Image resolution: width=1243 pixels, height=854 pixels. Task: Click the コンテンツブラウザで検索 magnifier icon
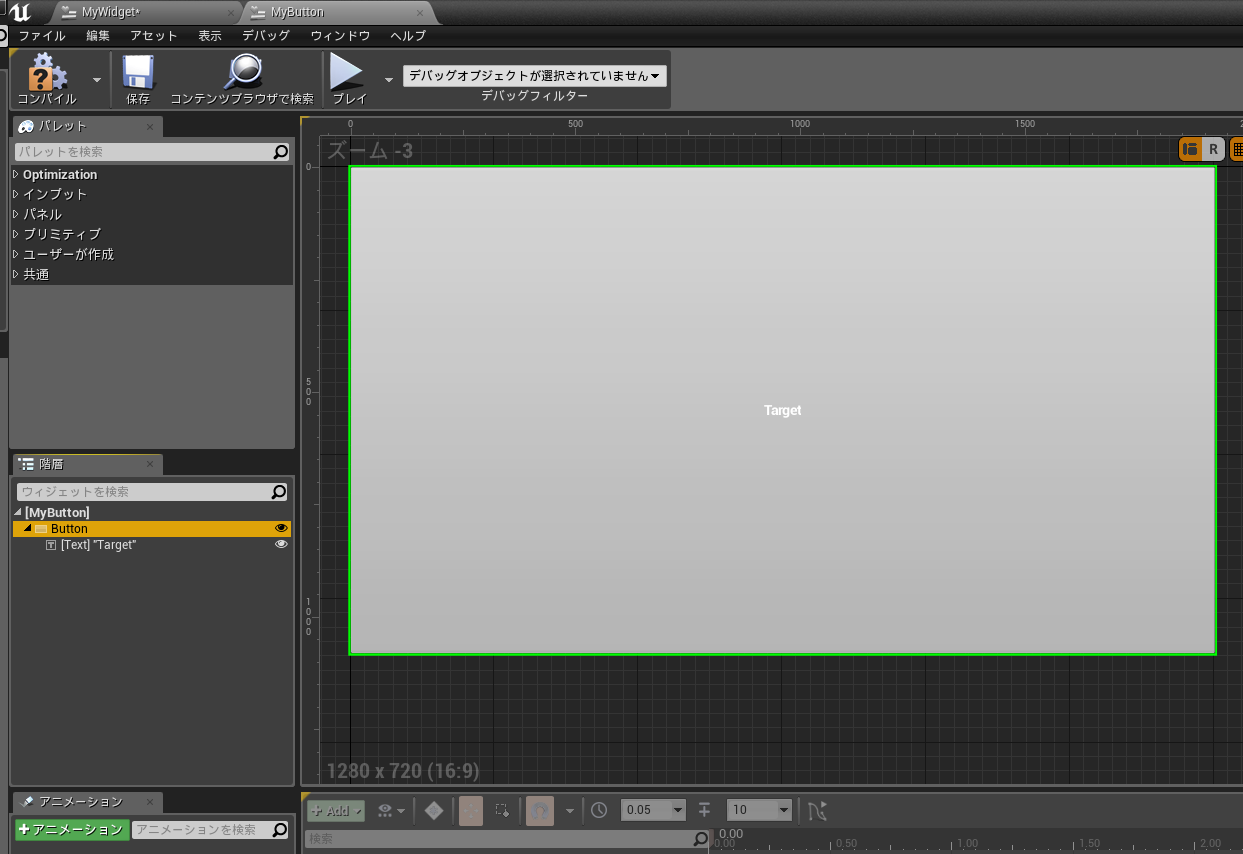click(x=242, y=72)
